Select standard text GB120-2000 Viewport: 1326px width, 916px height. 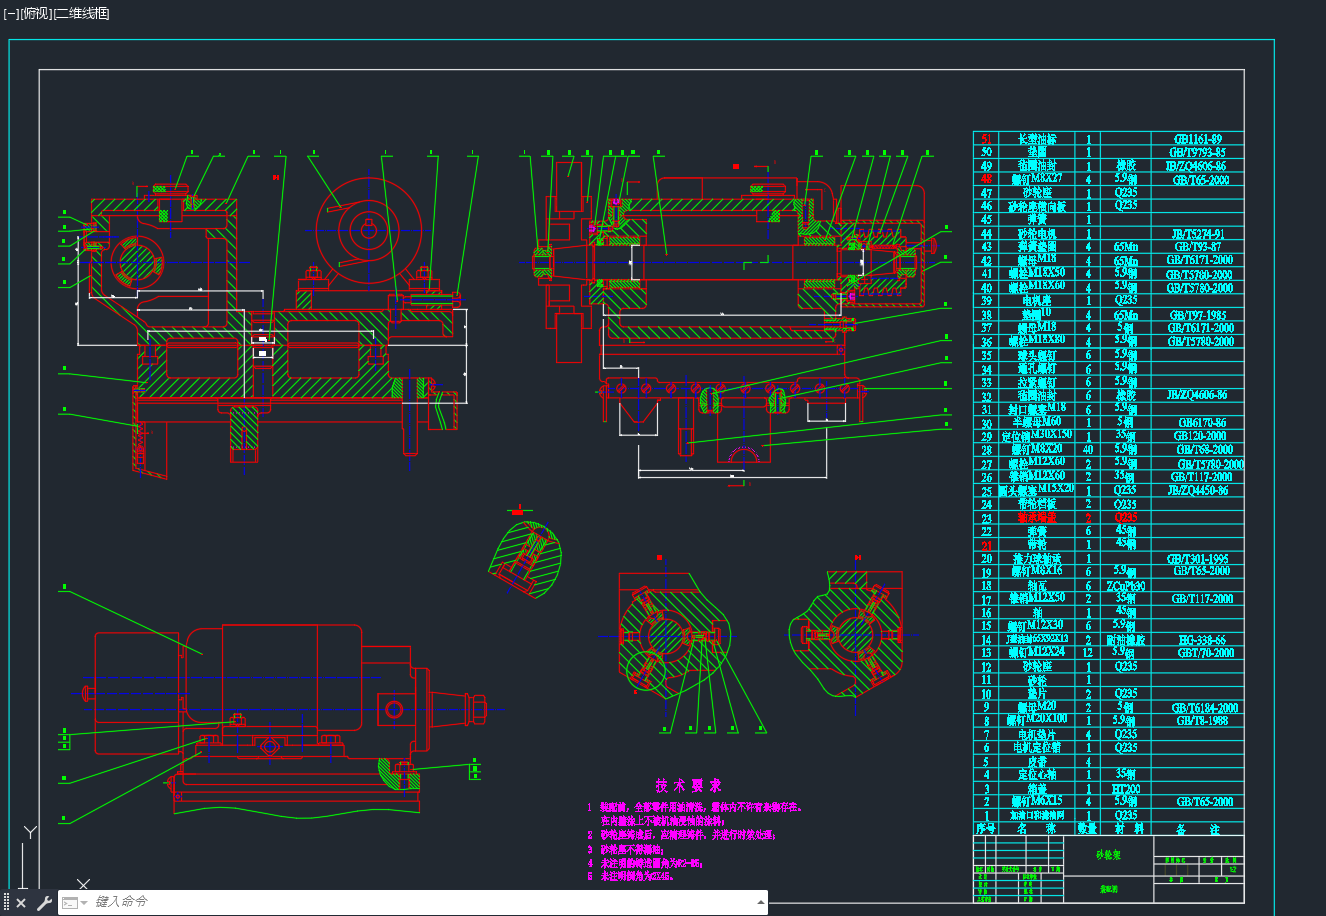click(x=1201, y=436)
